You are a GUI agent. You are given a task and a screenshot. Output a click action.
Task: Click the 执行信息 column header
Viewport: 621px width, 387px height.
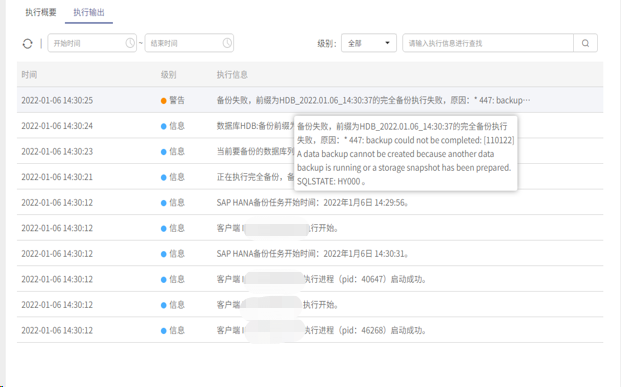[232, 75]
